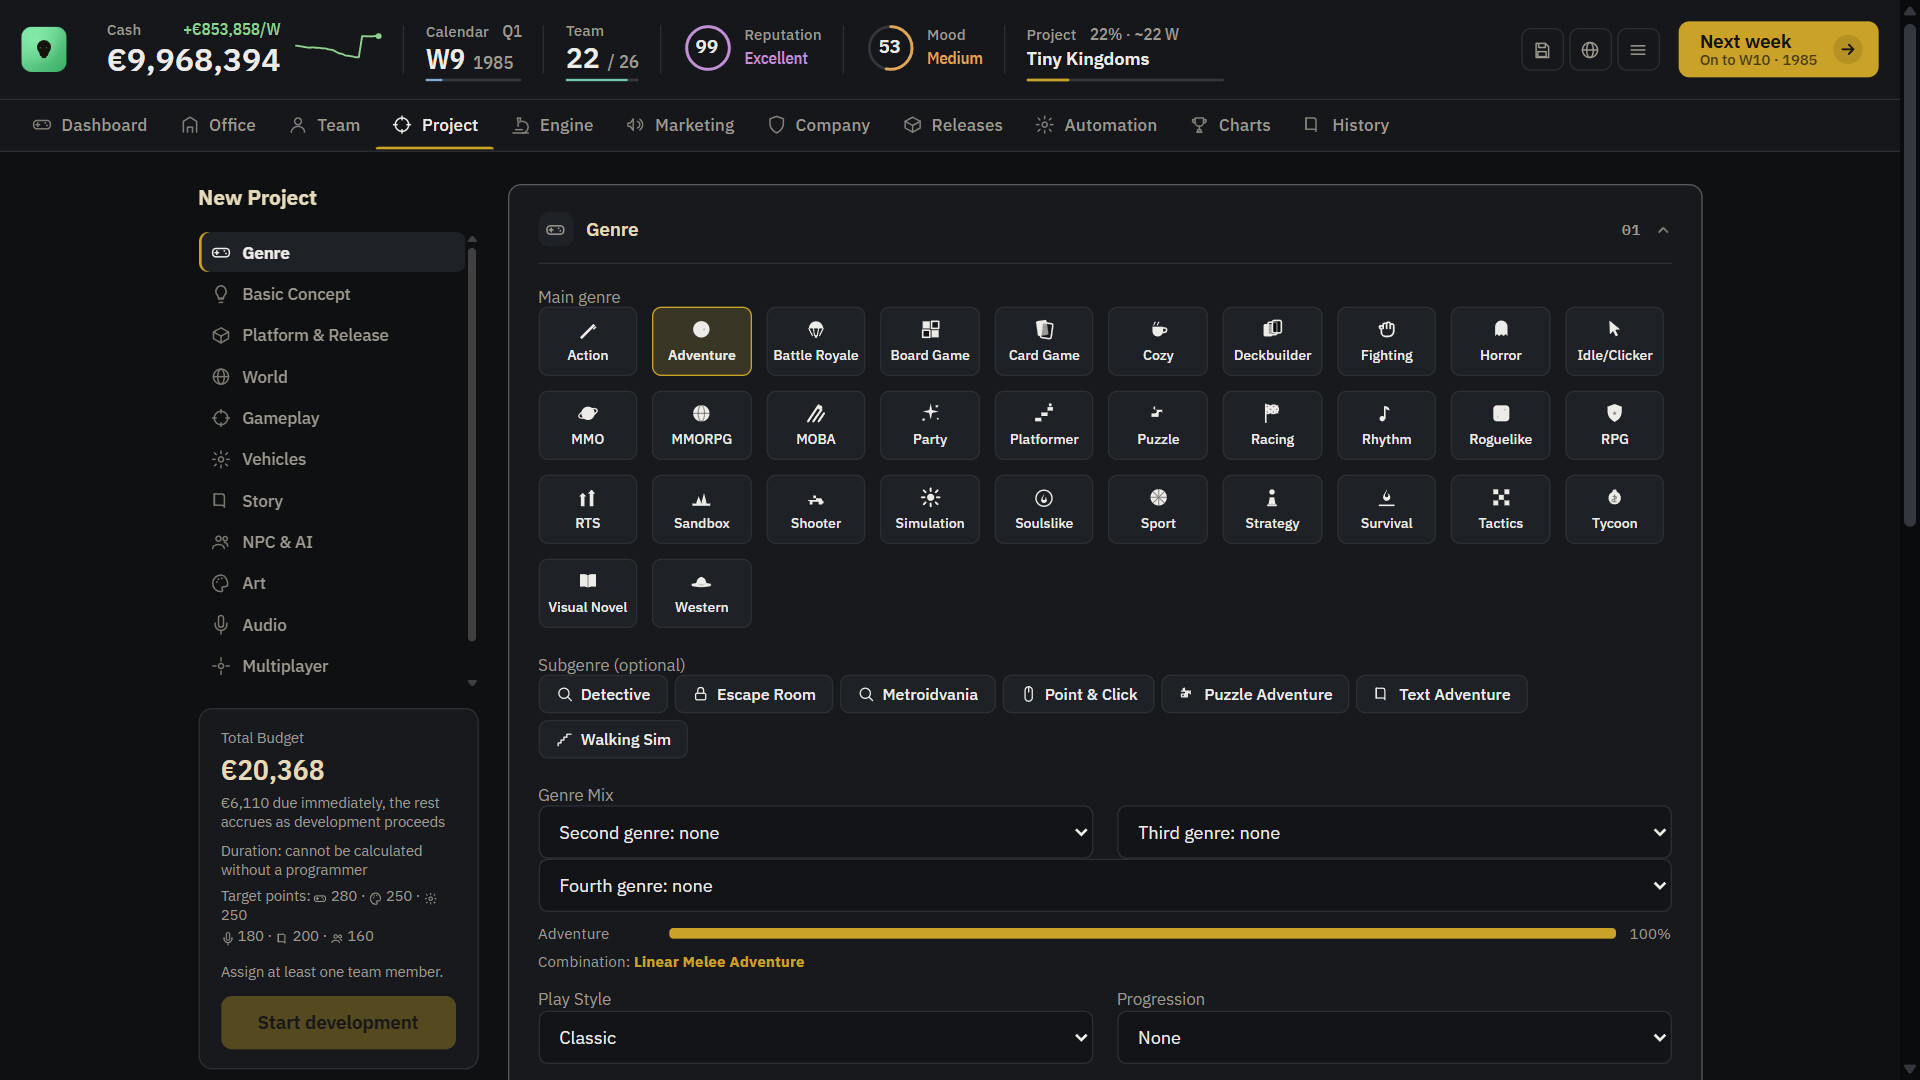Image resolution: width=1920 pixels, height=1080 pixels.
Task: Open the hamburger menu icon
Action: point(1638,50)
